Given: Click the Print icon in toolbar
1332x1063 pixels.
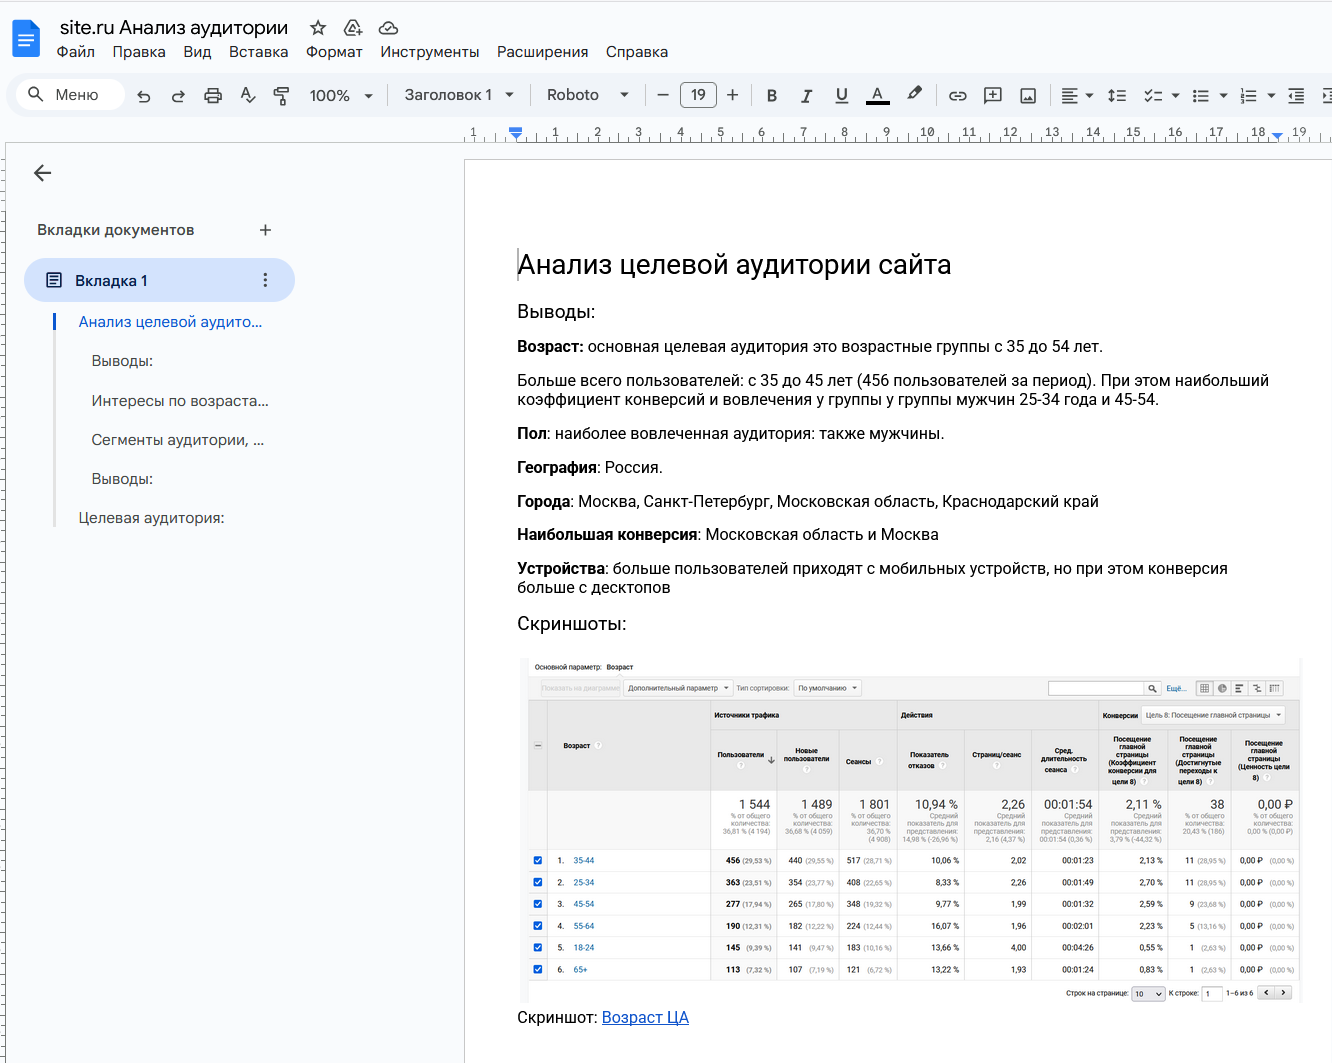Looking at the screenshot, I should click(213, 96).
